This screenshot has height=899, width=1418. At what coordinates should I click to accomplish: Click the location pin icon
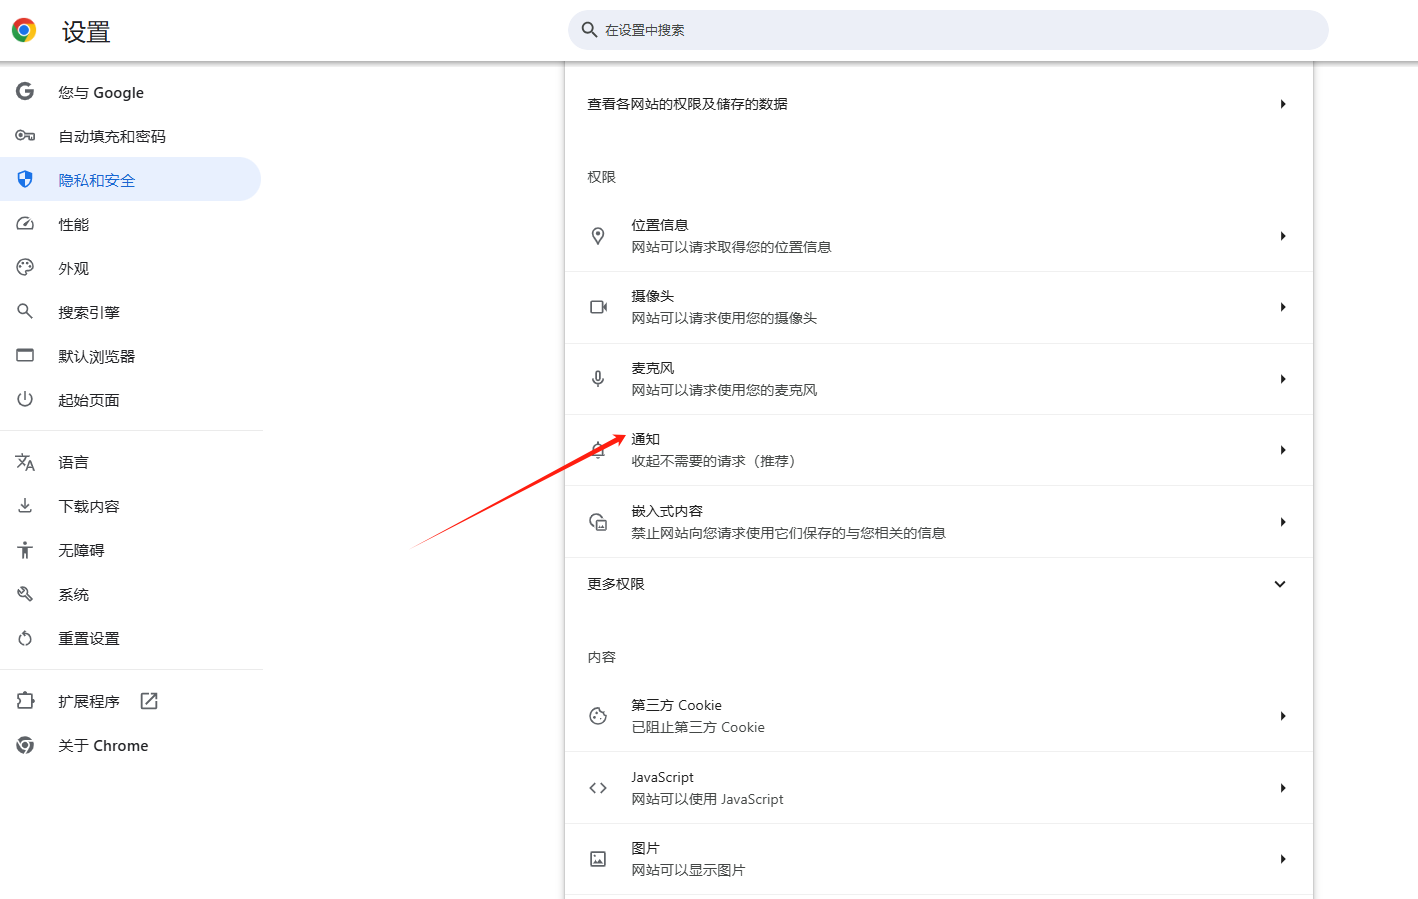pos(598,236)
